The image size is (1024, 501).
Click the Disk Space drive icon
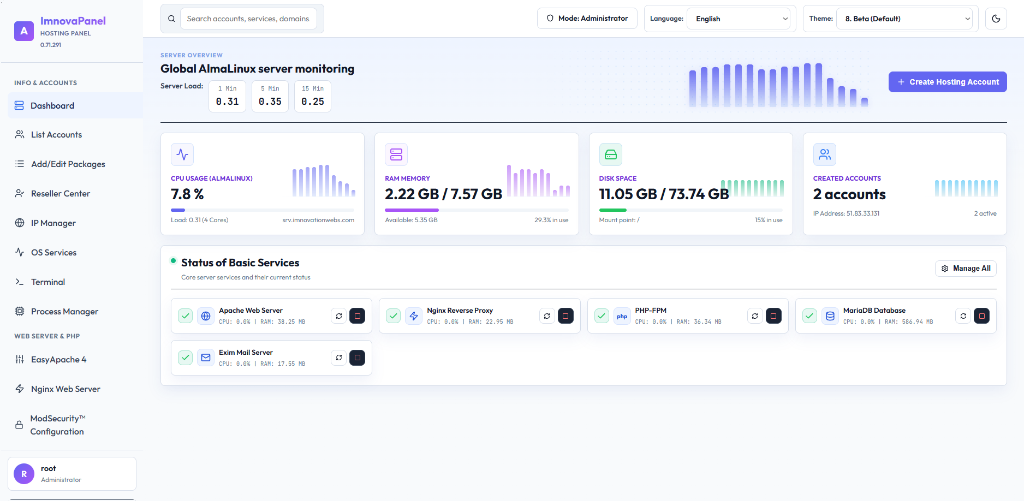click(x=611, y=155)
